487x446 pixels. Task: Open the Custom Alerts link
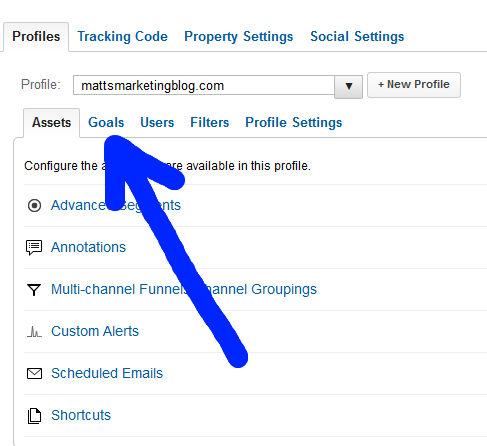coord(95,331)
